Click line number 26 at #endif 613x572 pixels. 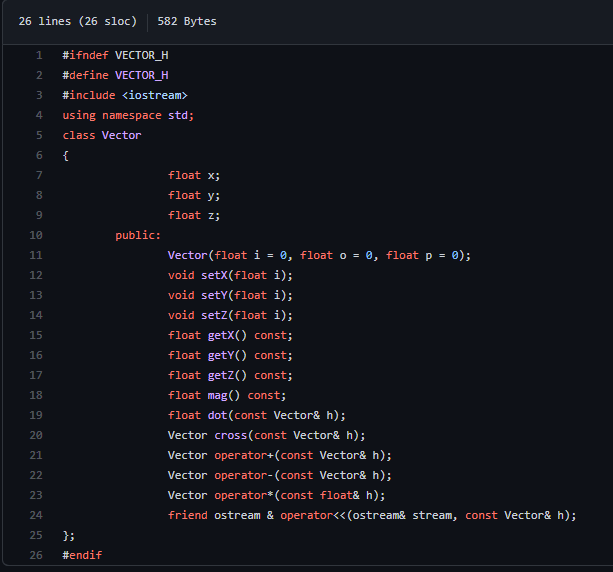[x=36, y=555]
